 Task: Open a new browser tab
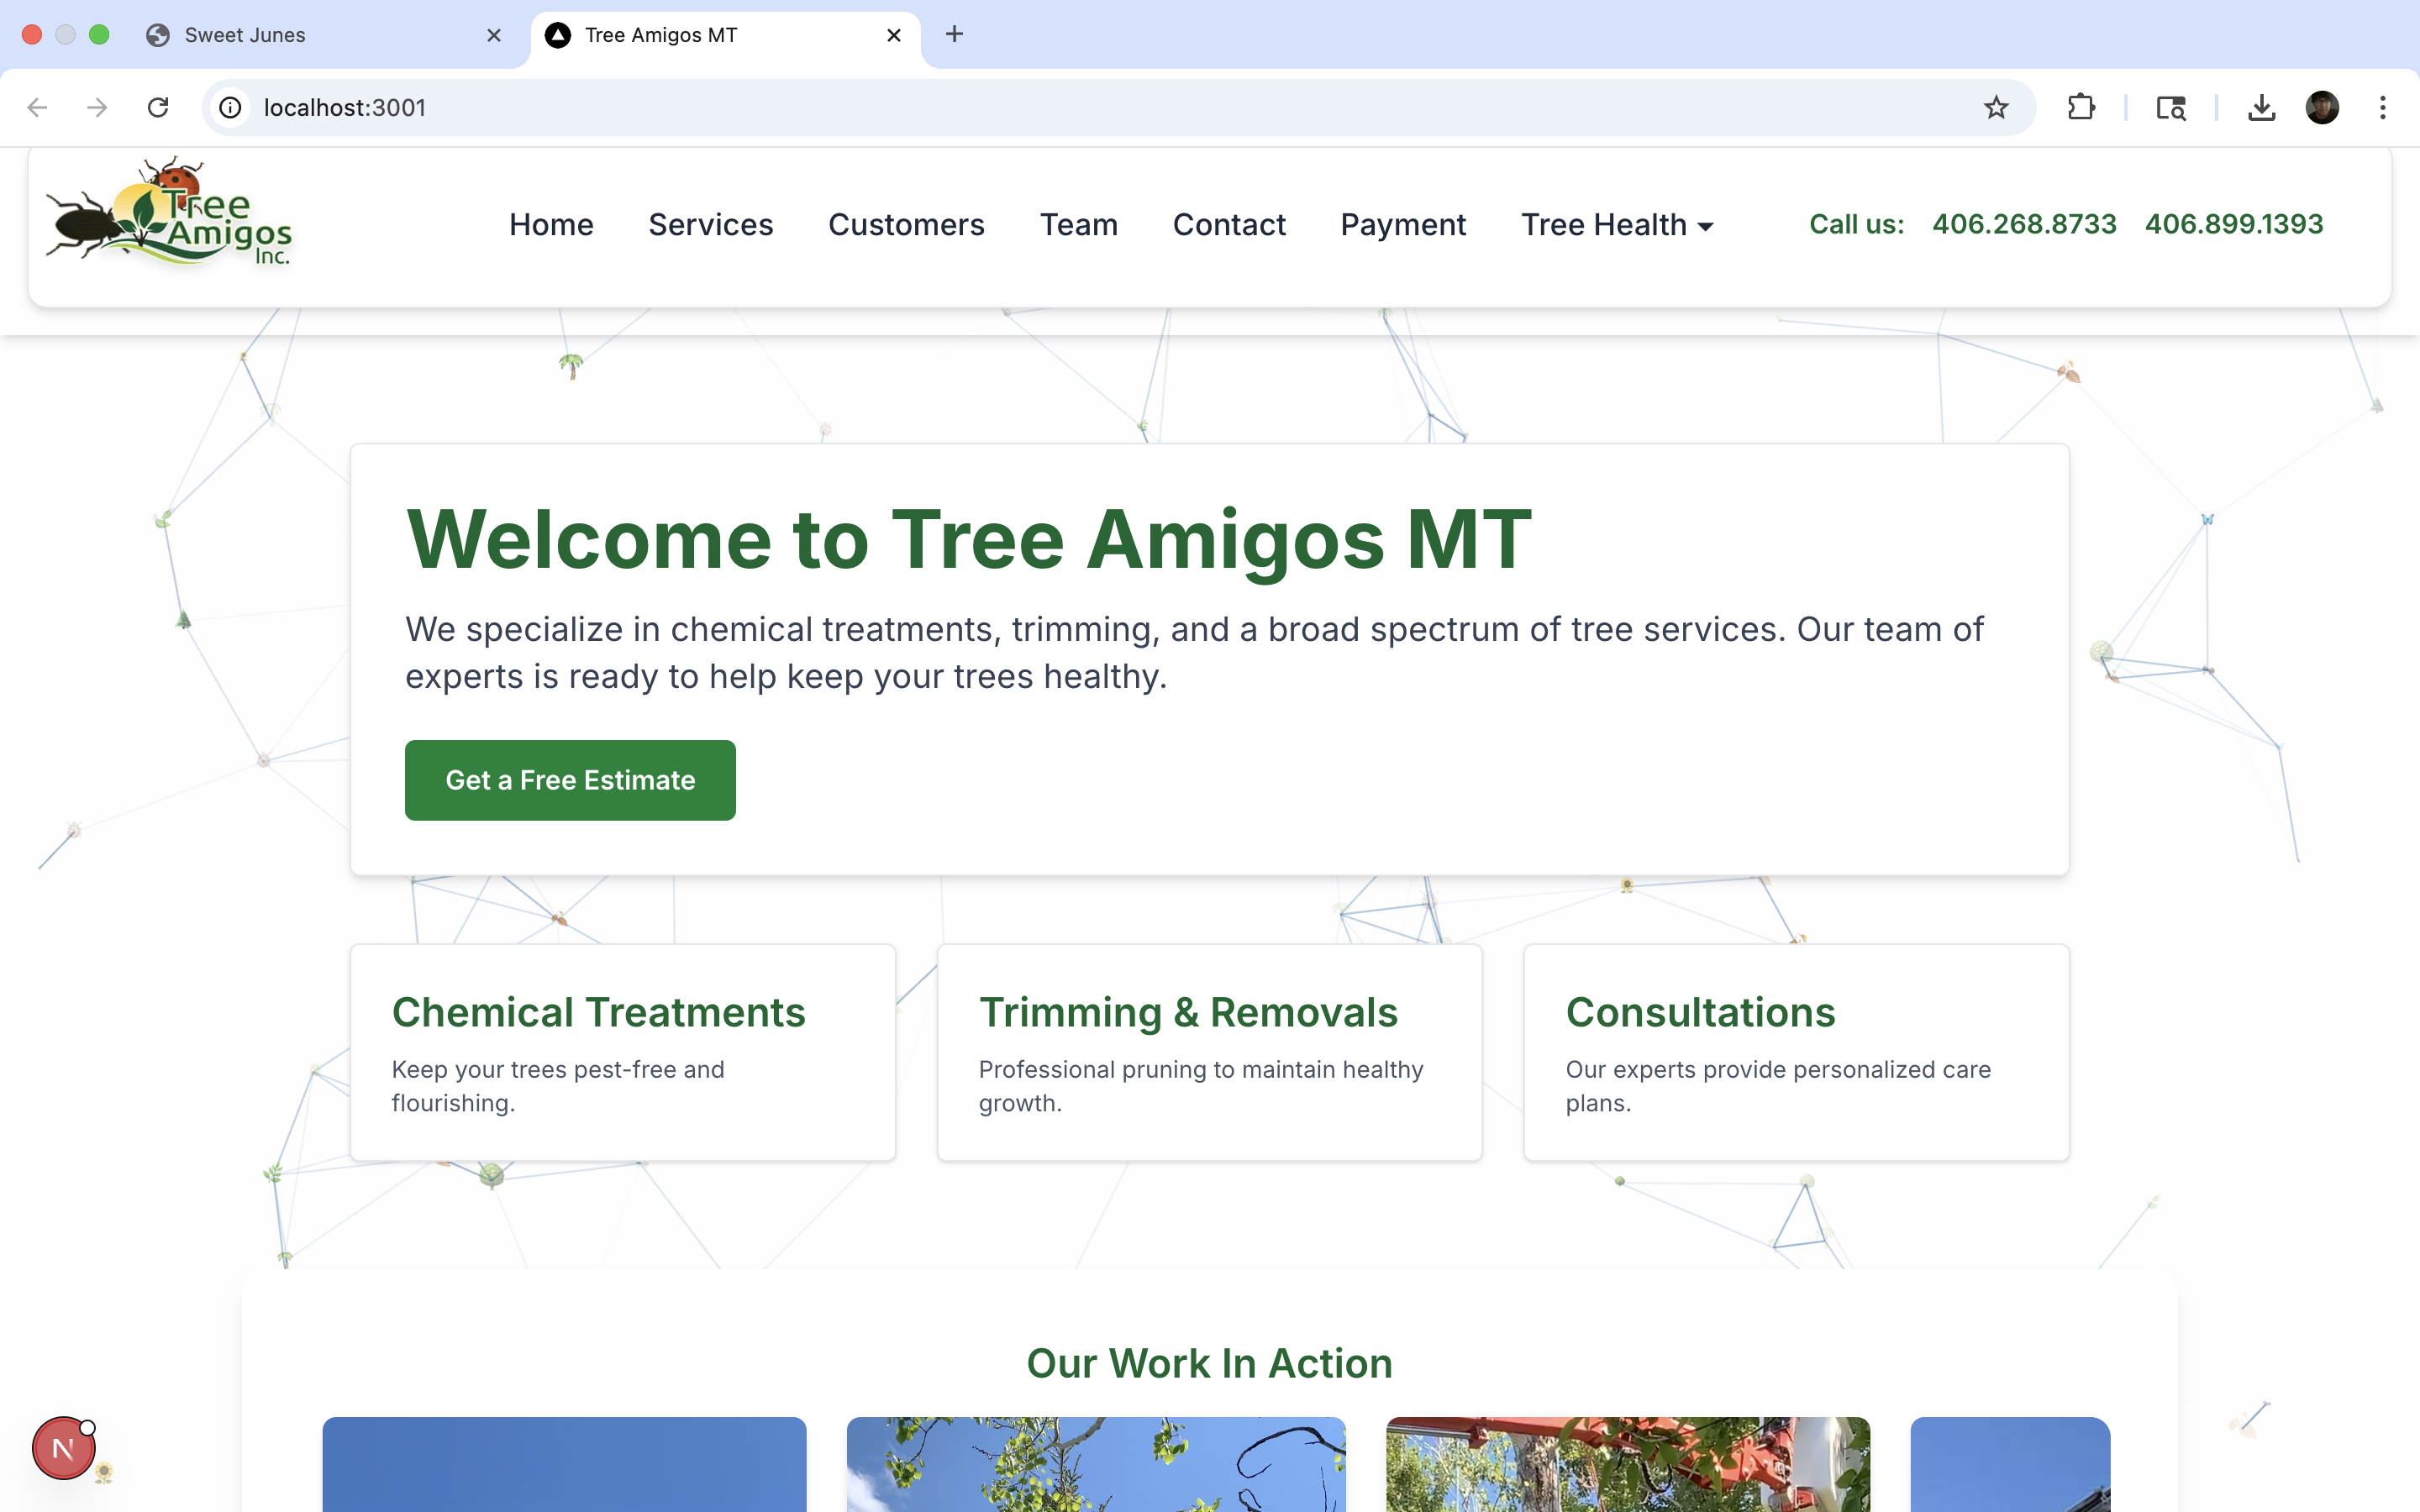[x=955, y=35]
